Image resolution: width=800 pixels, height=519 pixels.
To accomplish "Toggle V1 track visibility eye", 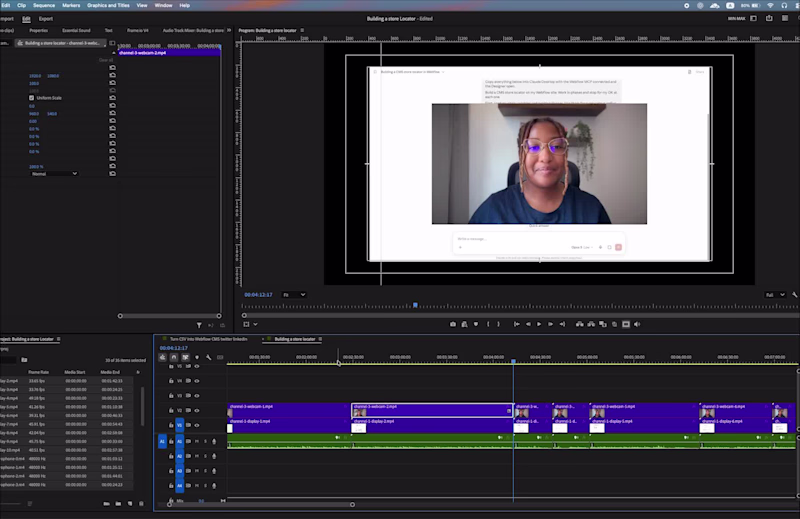I will (197, 425).
